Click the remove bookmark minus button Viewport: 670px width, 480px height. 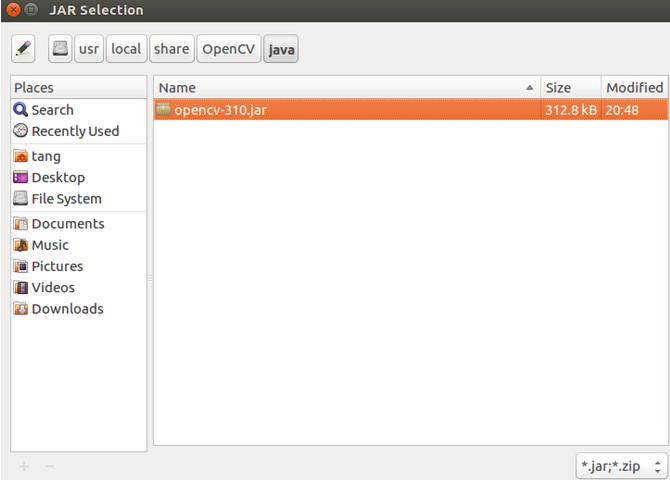(50, 466)
